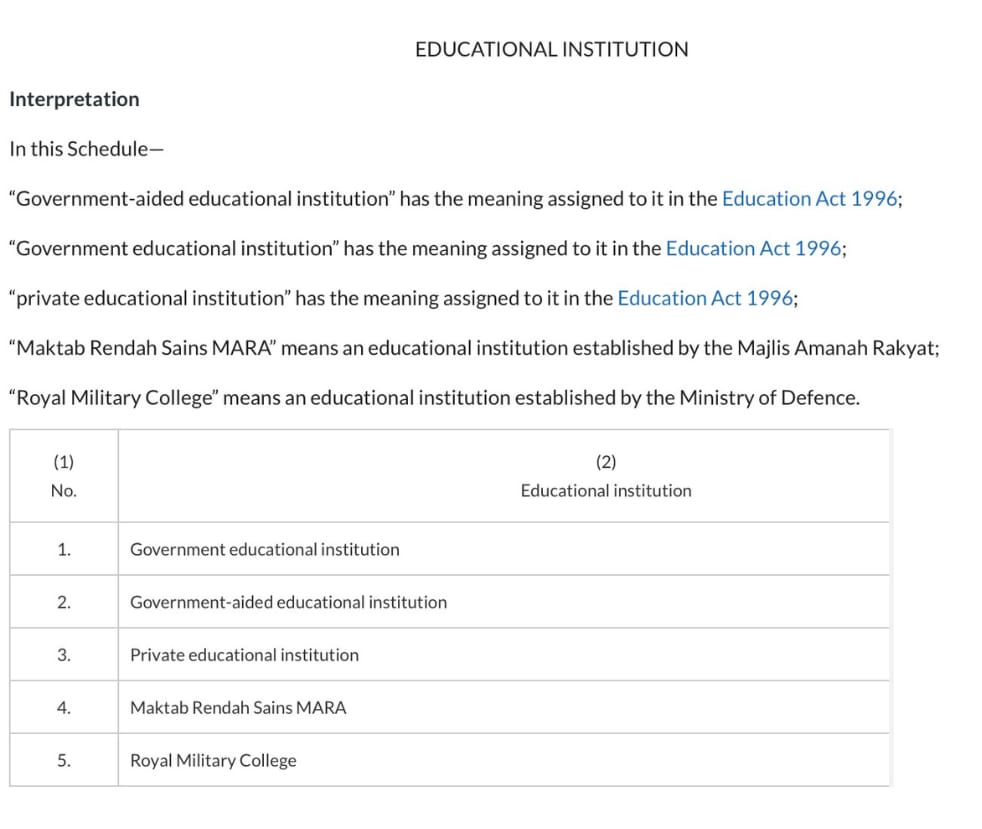Select the Maktab Rendah Sains MARA definition text
Viewport: 982px width, 829px height.
474,348
